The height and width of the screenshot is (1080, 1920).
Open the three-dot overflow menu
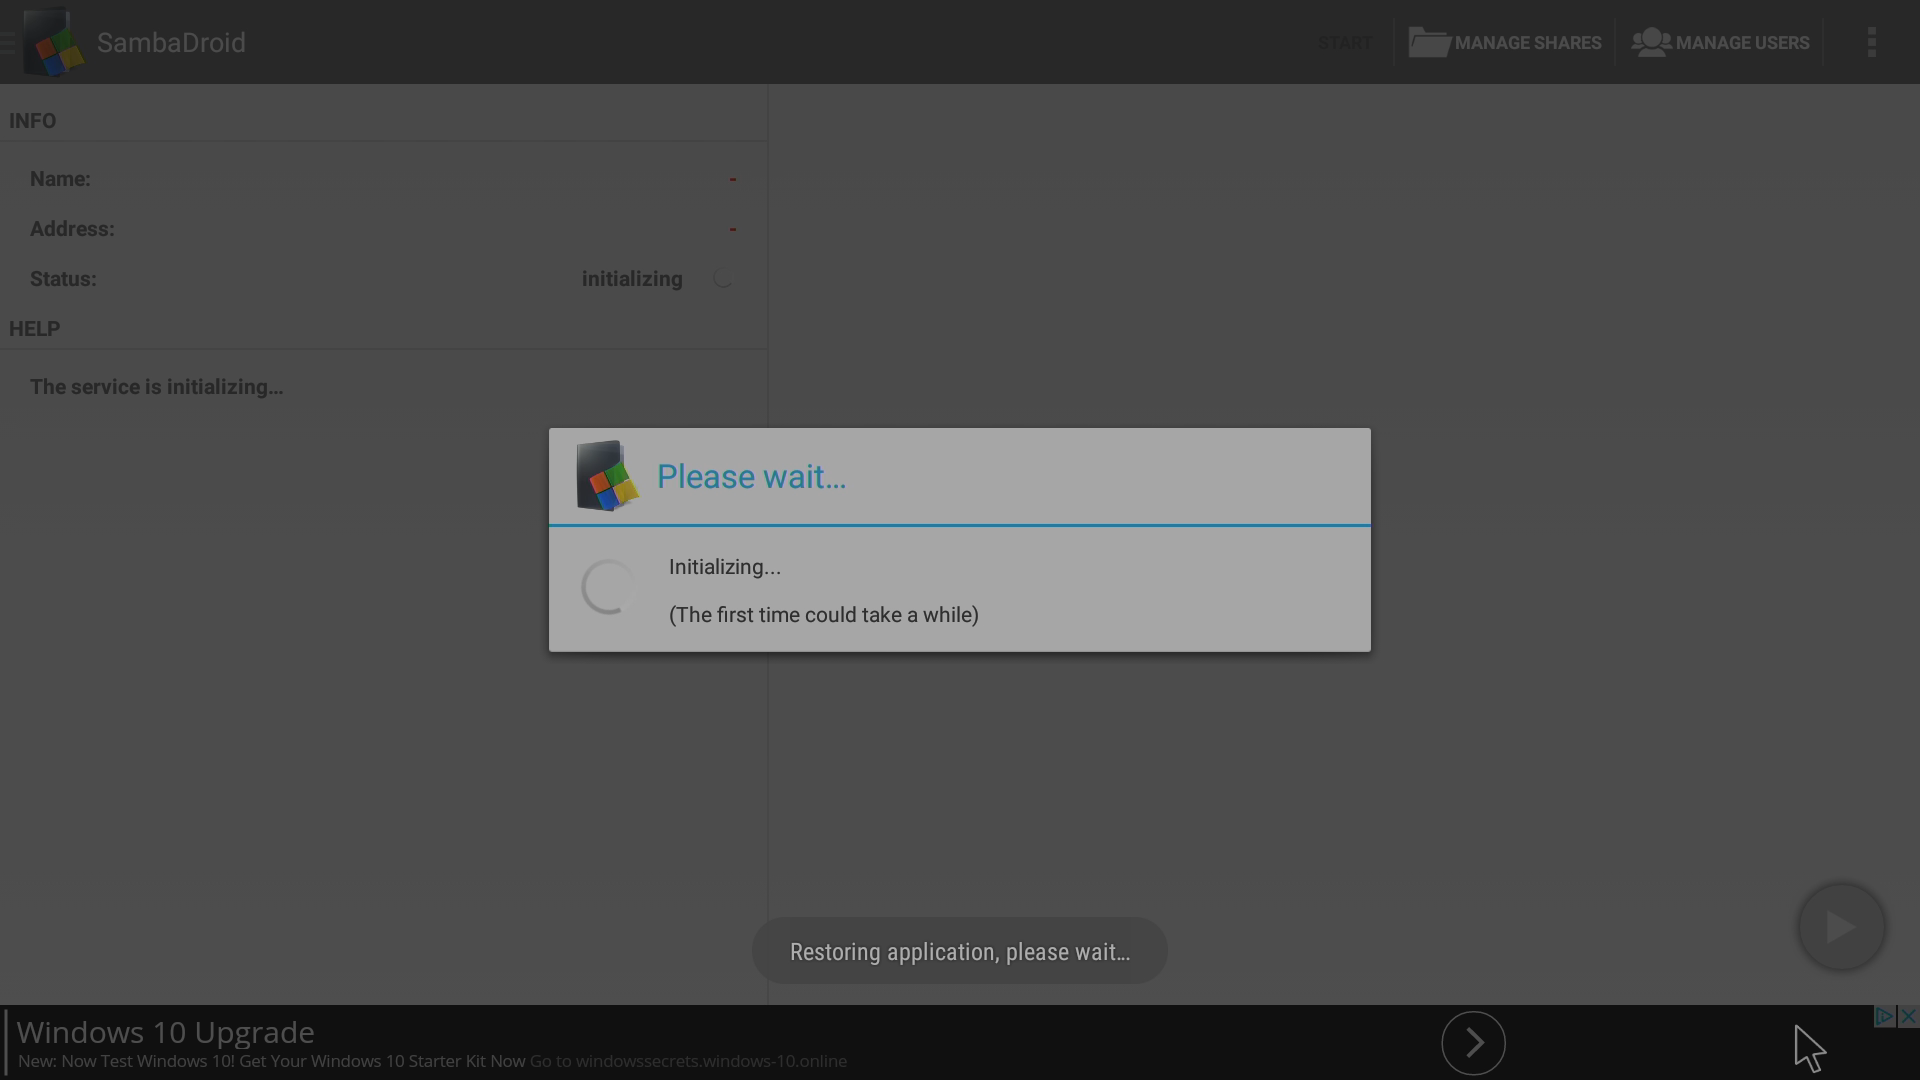(1871, 42)
